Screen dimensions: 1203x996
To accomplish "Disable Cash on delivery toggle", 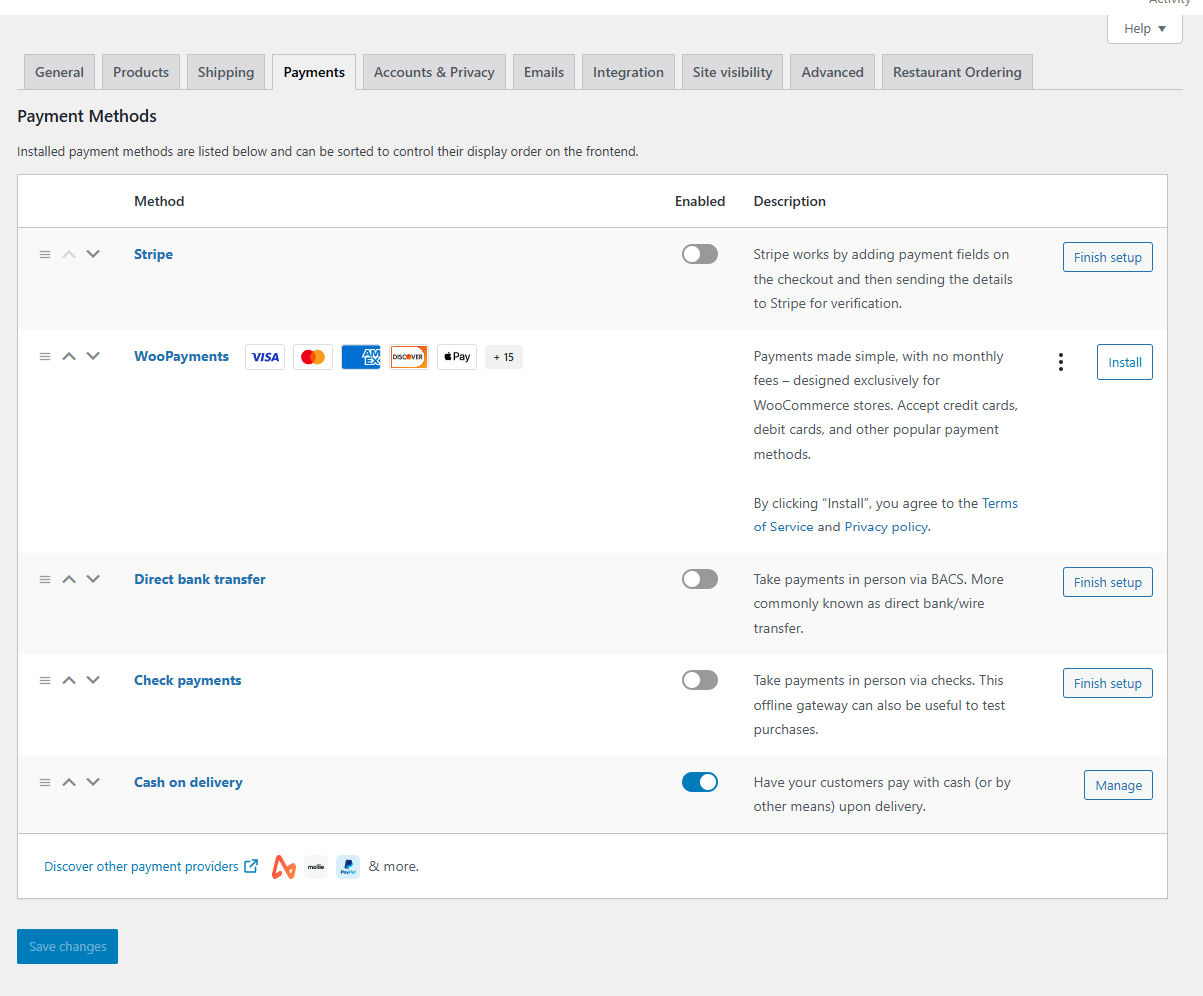I will click(699, 782).
